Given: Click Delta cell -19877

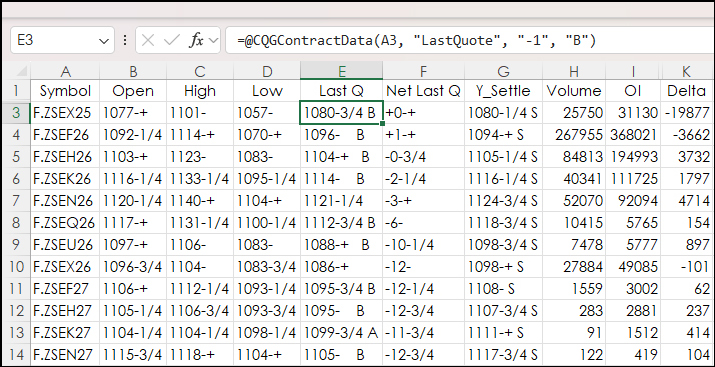Looking at the screenshot, I should [x=686, y=113].
